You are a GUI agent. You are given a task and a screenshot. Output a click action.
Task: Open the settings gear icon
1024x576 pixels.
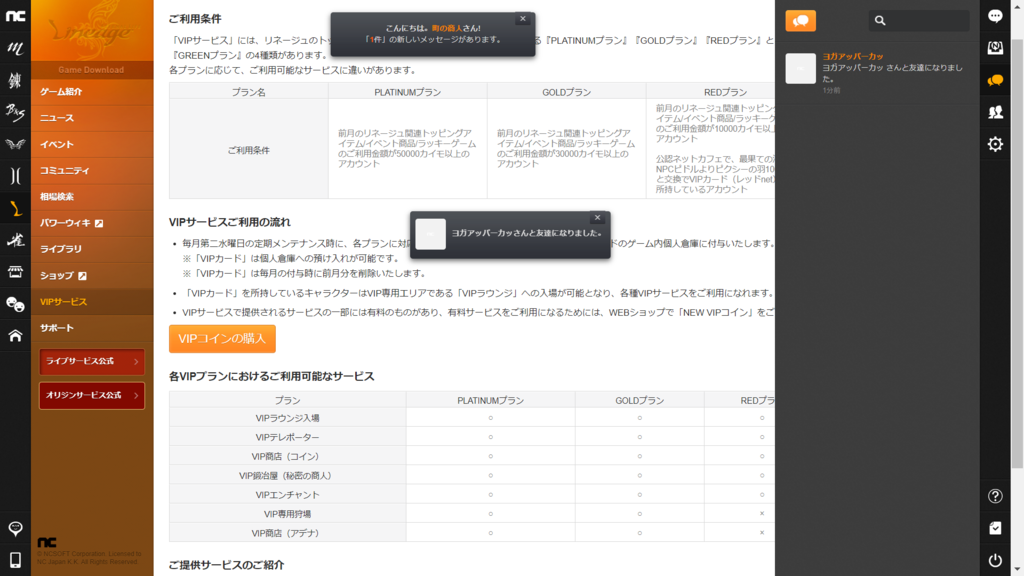tap(995, 144)
